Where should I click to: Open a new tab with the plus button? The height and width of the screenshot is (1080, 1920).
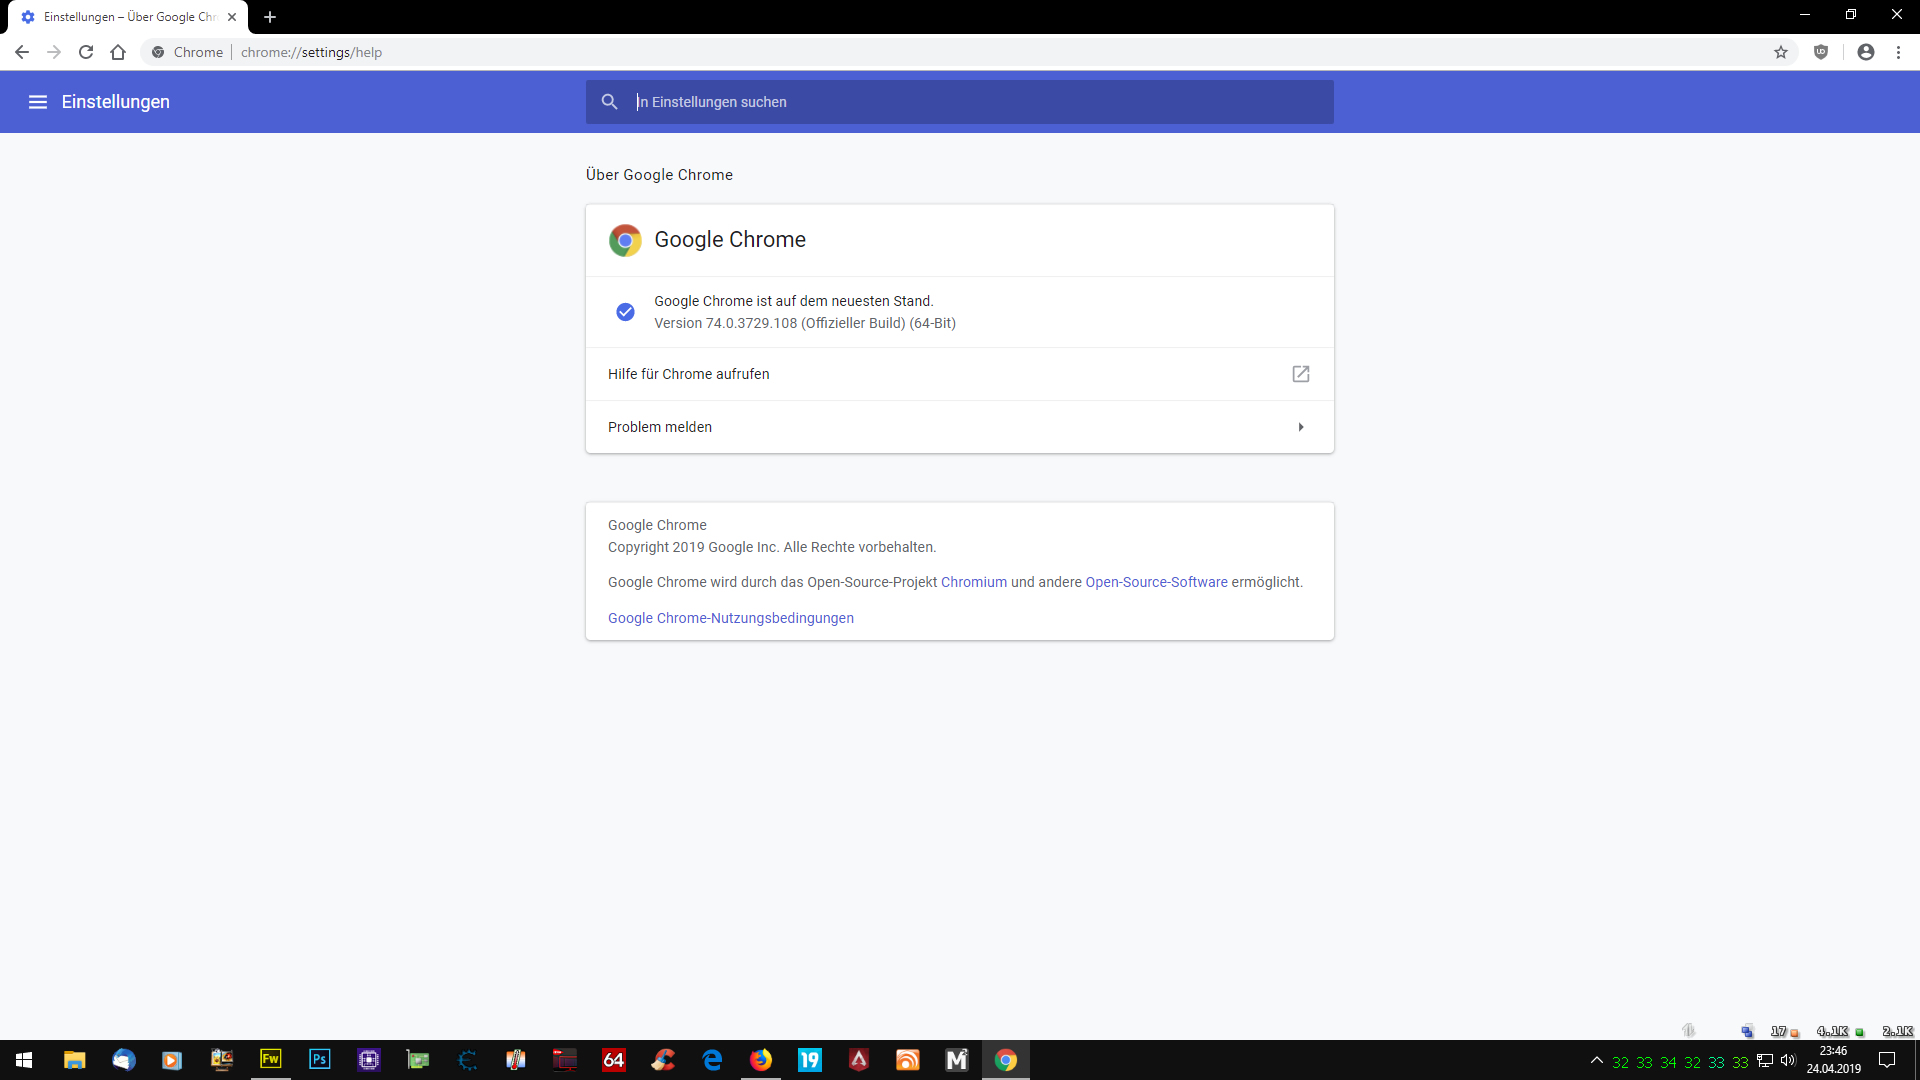click(270, 17)
